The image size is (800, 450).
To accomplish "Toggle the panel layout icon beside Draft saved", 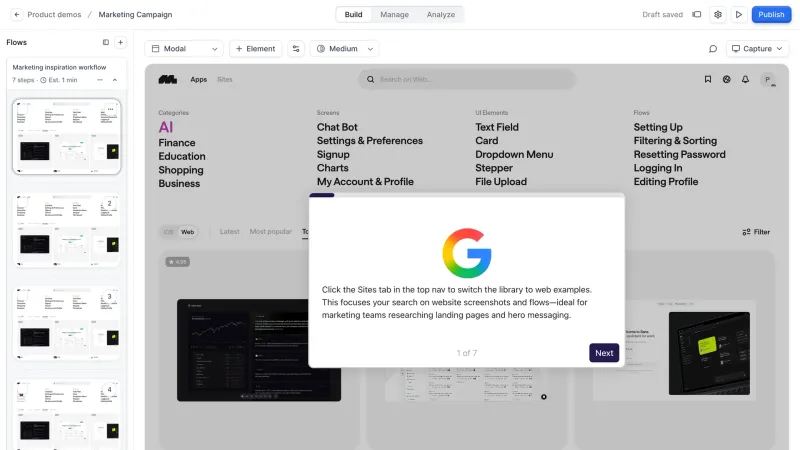I will (x=696, y=14).
